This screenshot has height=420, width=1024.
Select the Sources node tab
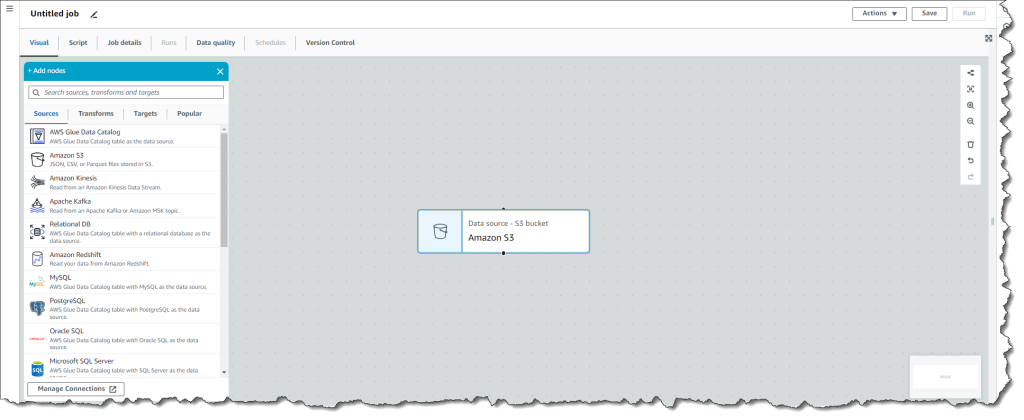click(46, 114)
